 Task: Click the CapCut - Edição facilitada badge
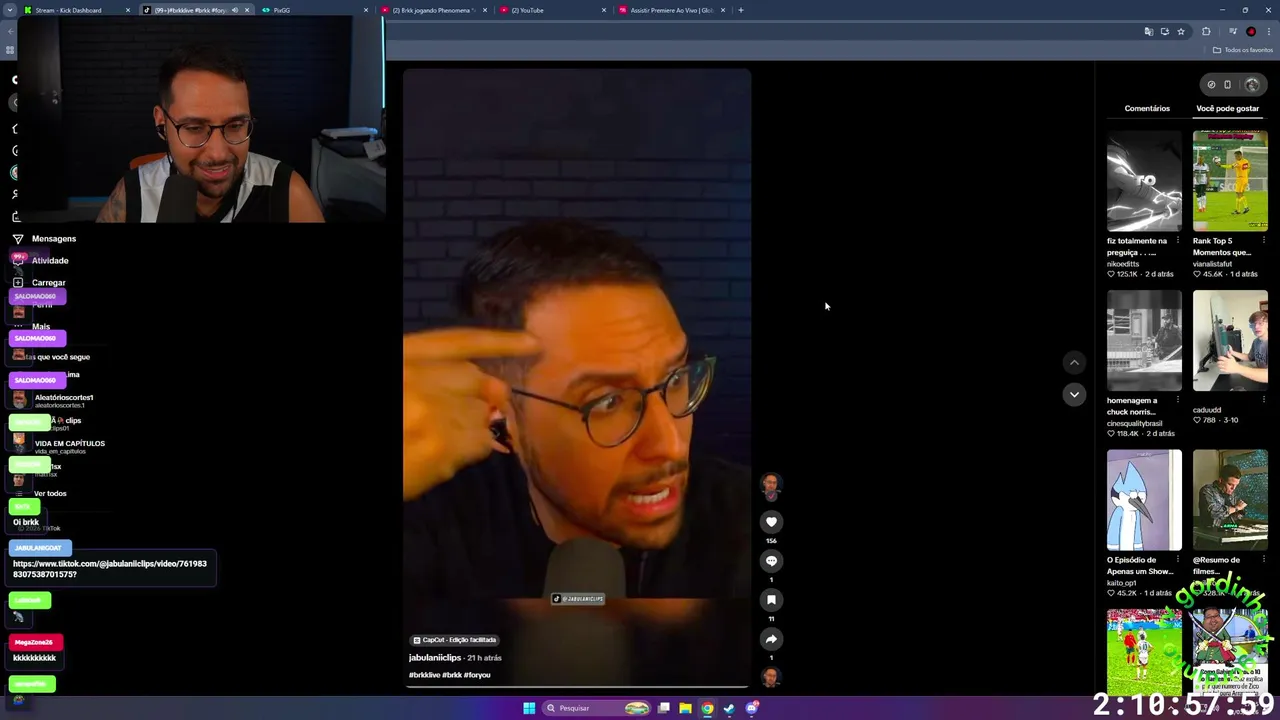455,640
